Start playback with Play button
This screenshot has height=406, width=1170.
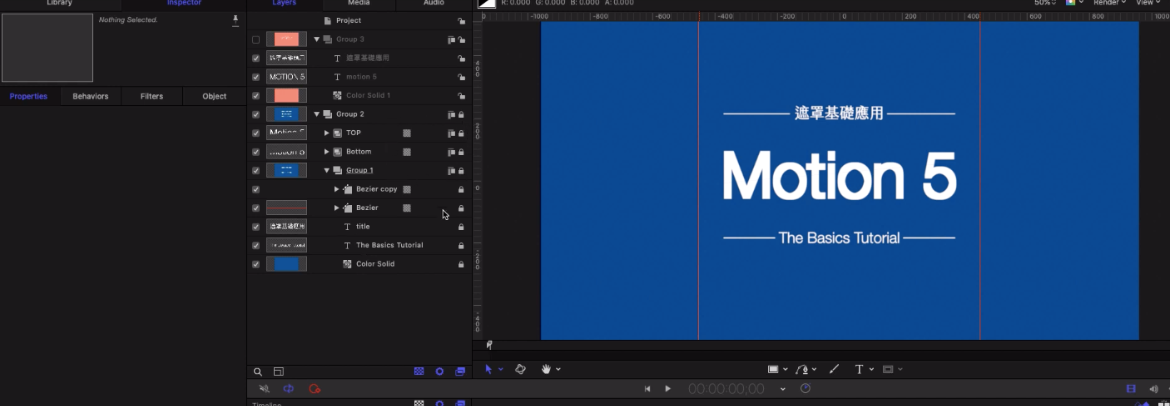[668, 389]
